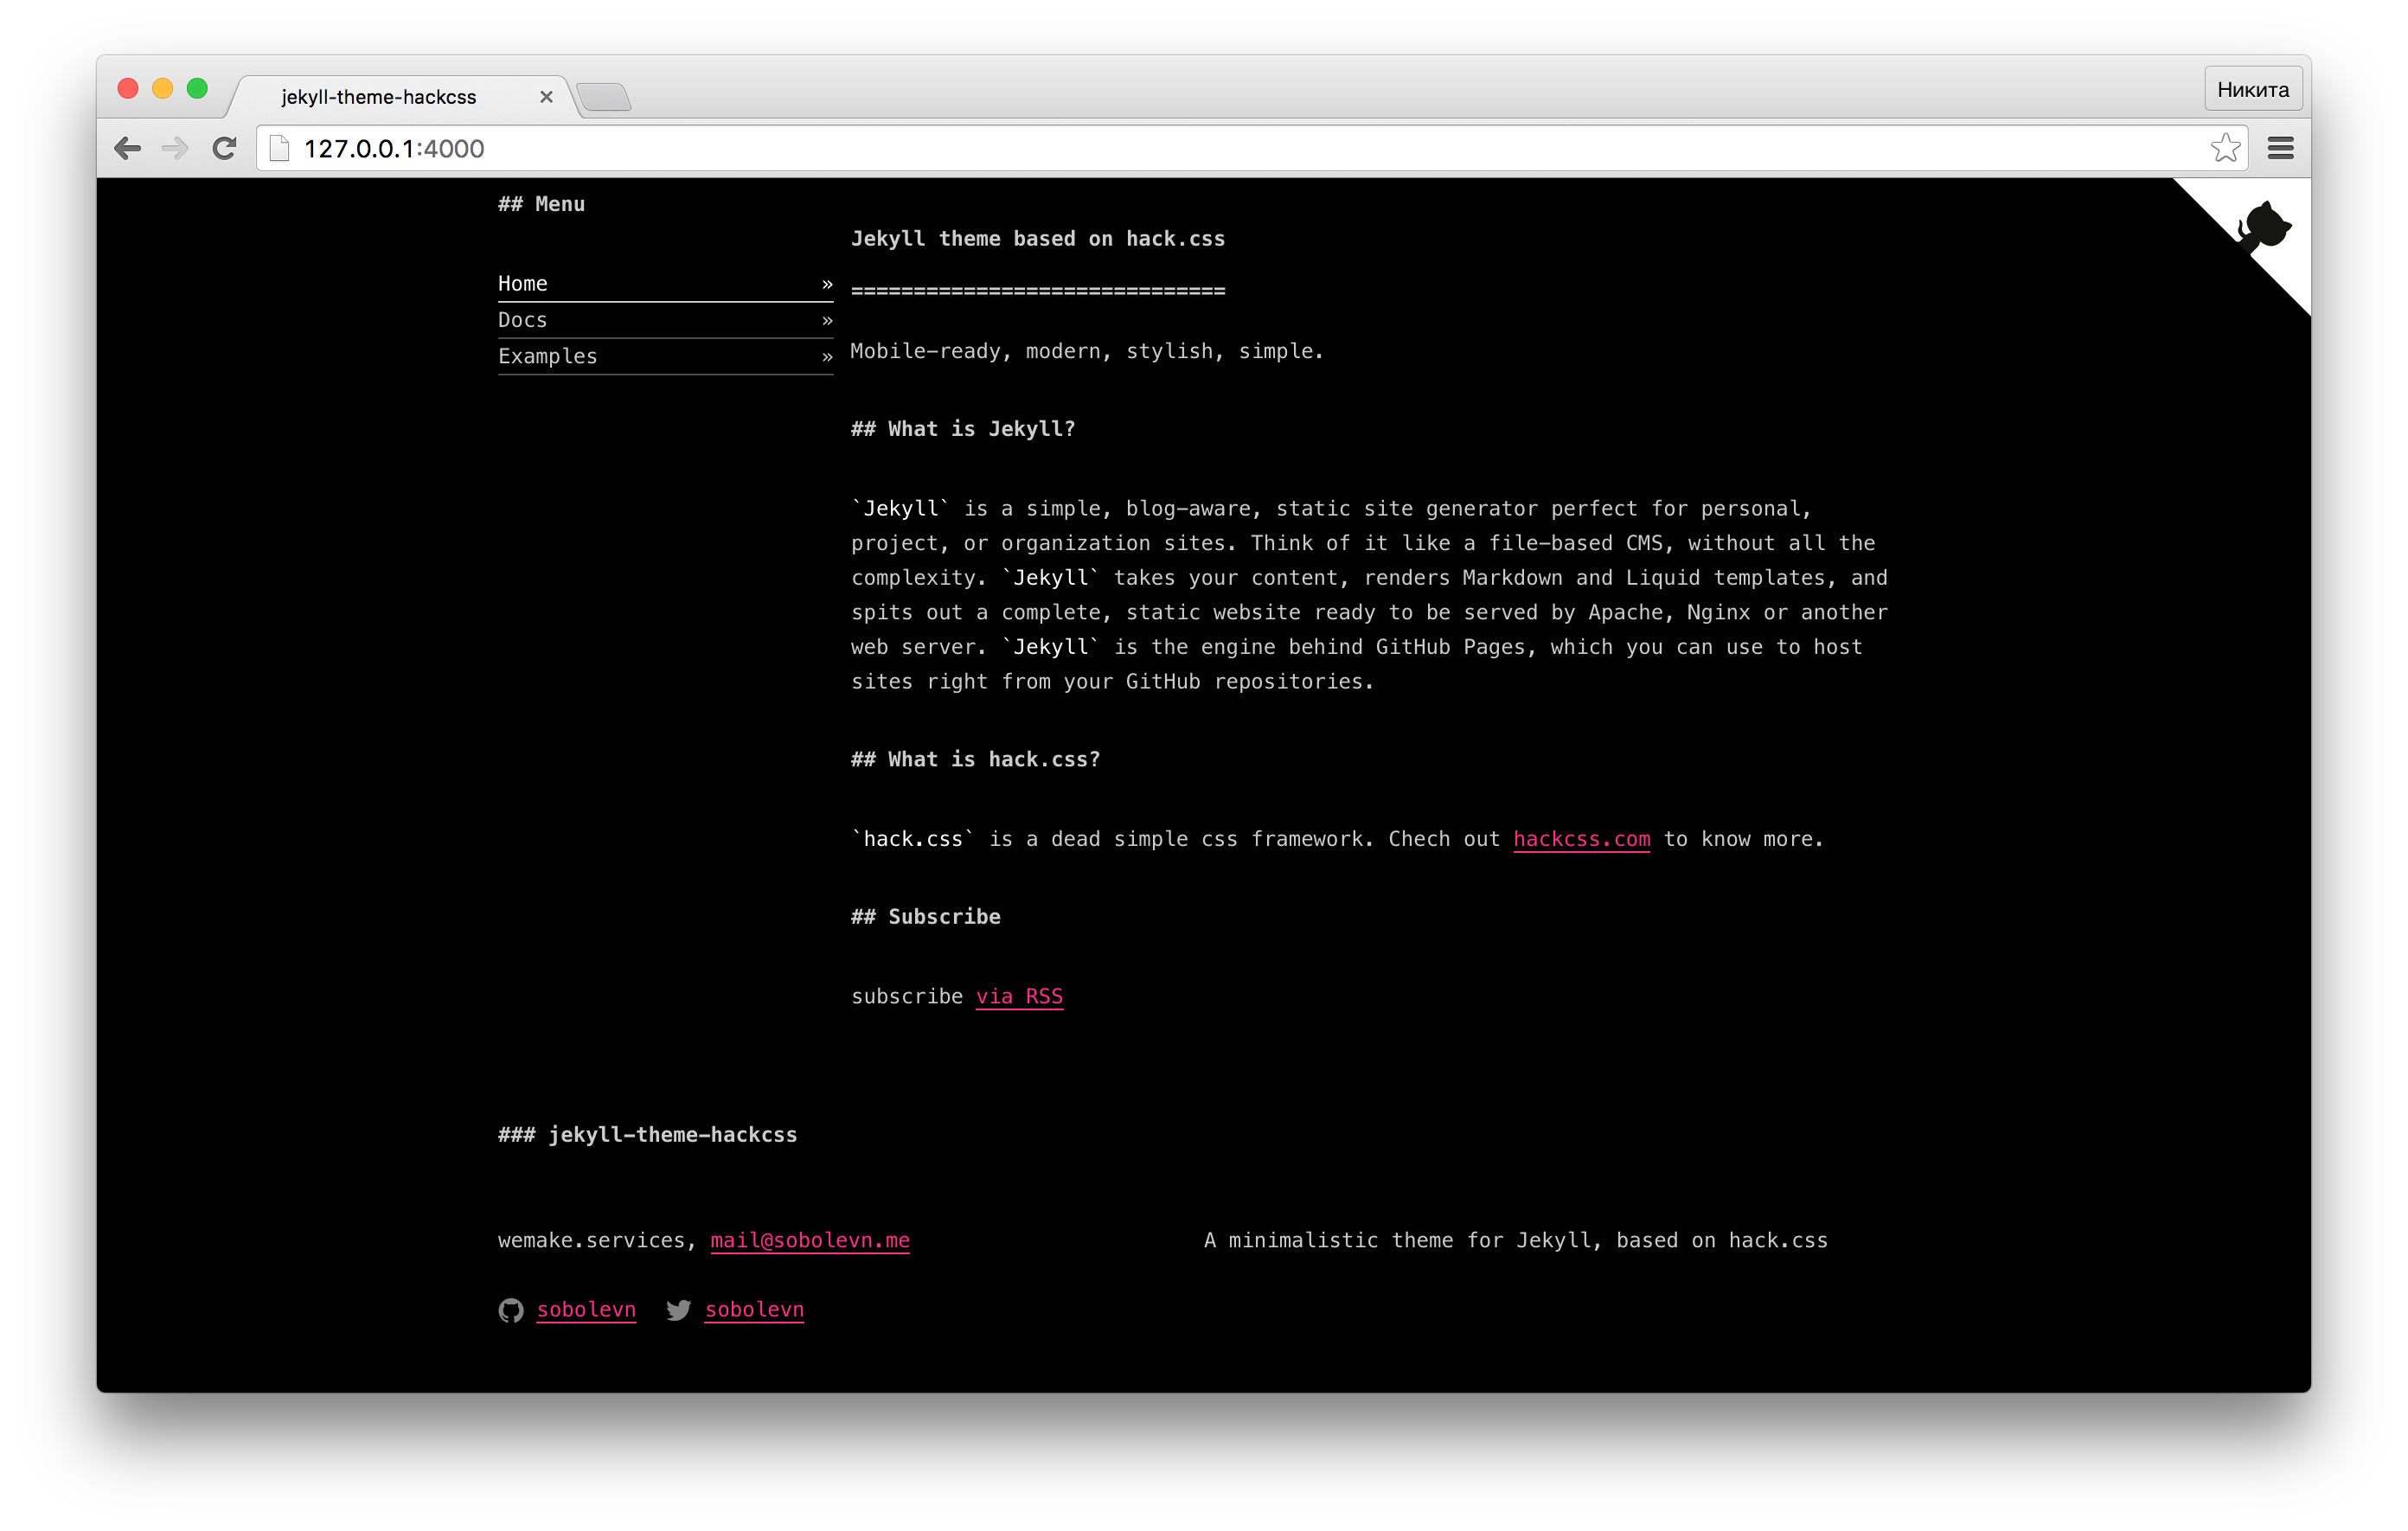Click the » chevron beside Docs
This screenshot has height=1531, width=2408.
pyautogui.click(x=827, y=321)
